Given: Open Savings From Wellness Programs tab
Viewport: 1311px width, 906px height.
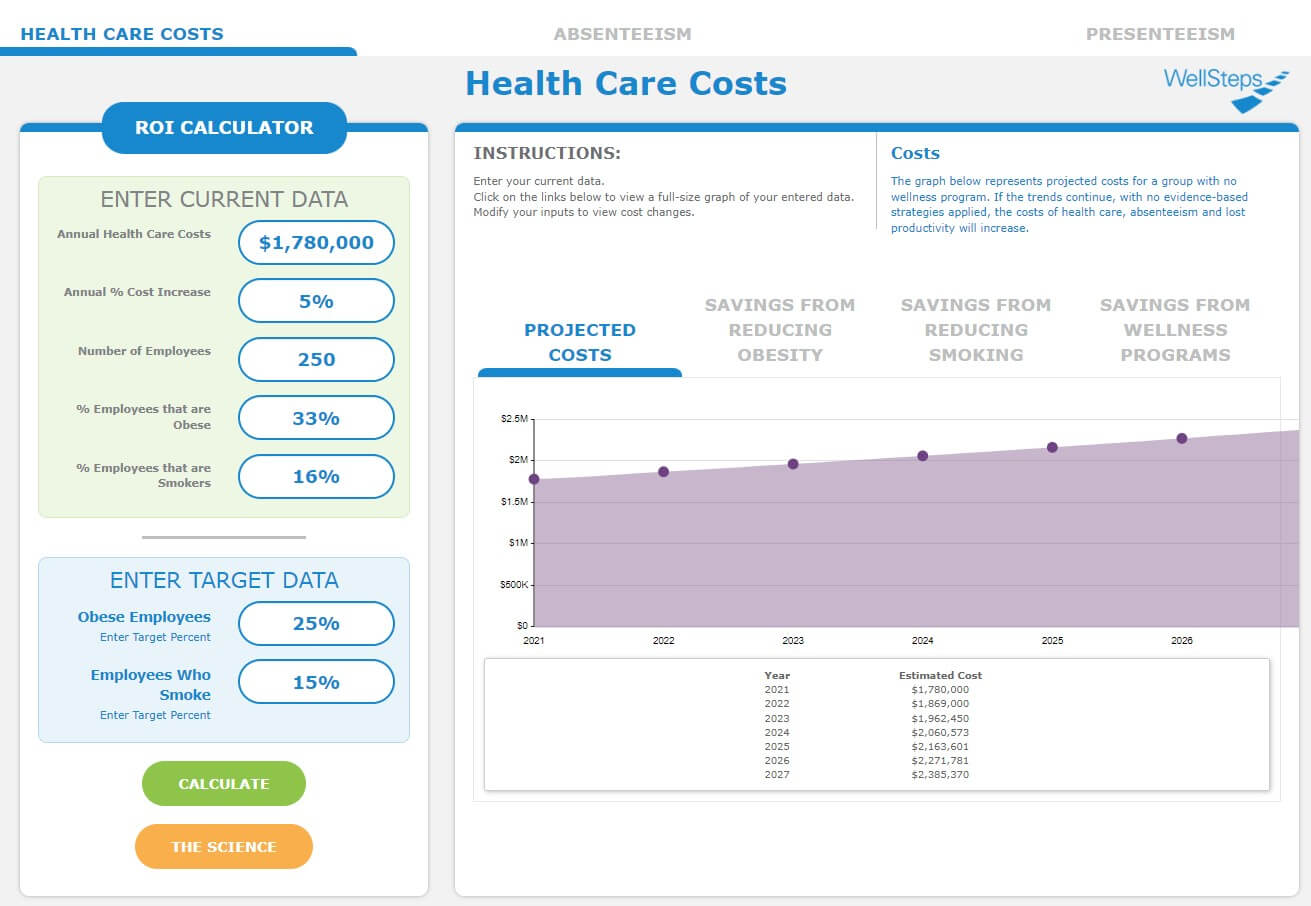Looking at the screenshot, I should 1175,330.
